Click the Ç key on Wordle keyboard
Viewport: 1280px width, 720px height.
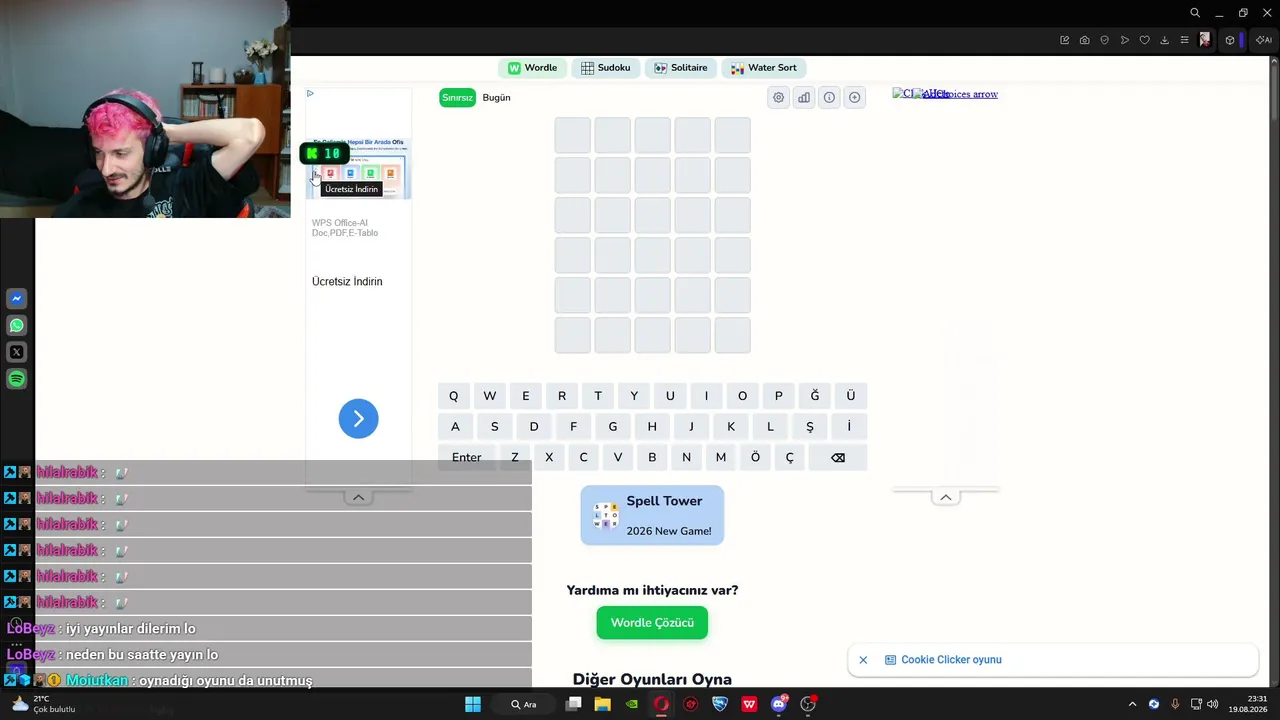[x=789, y=457]
